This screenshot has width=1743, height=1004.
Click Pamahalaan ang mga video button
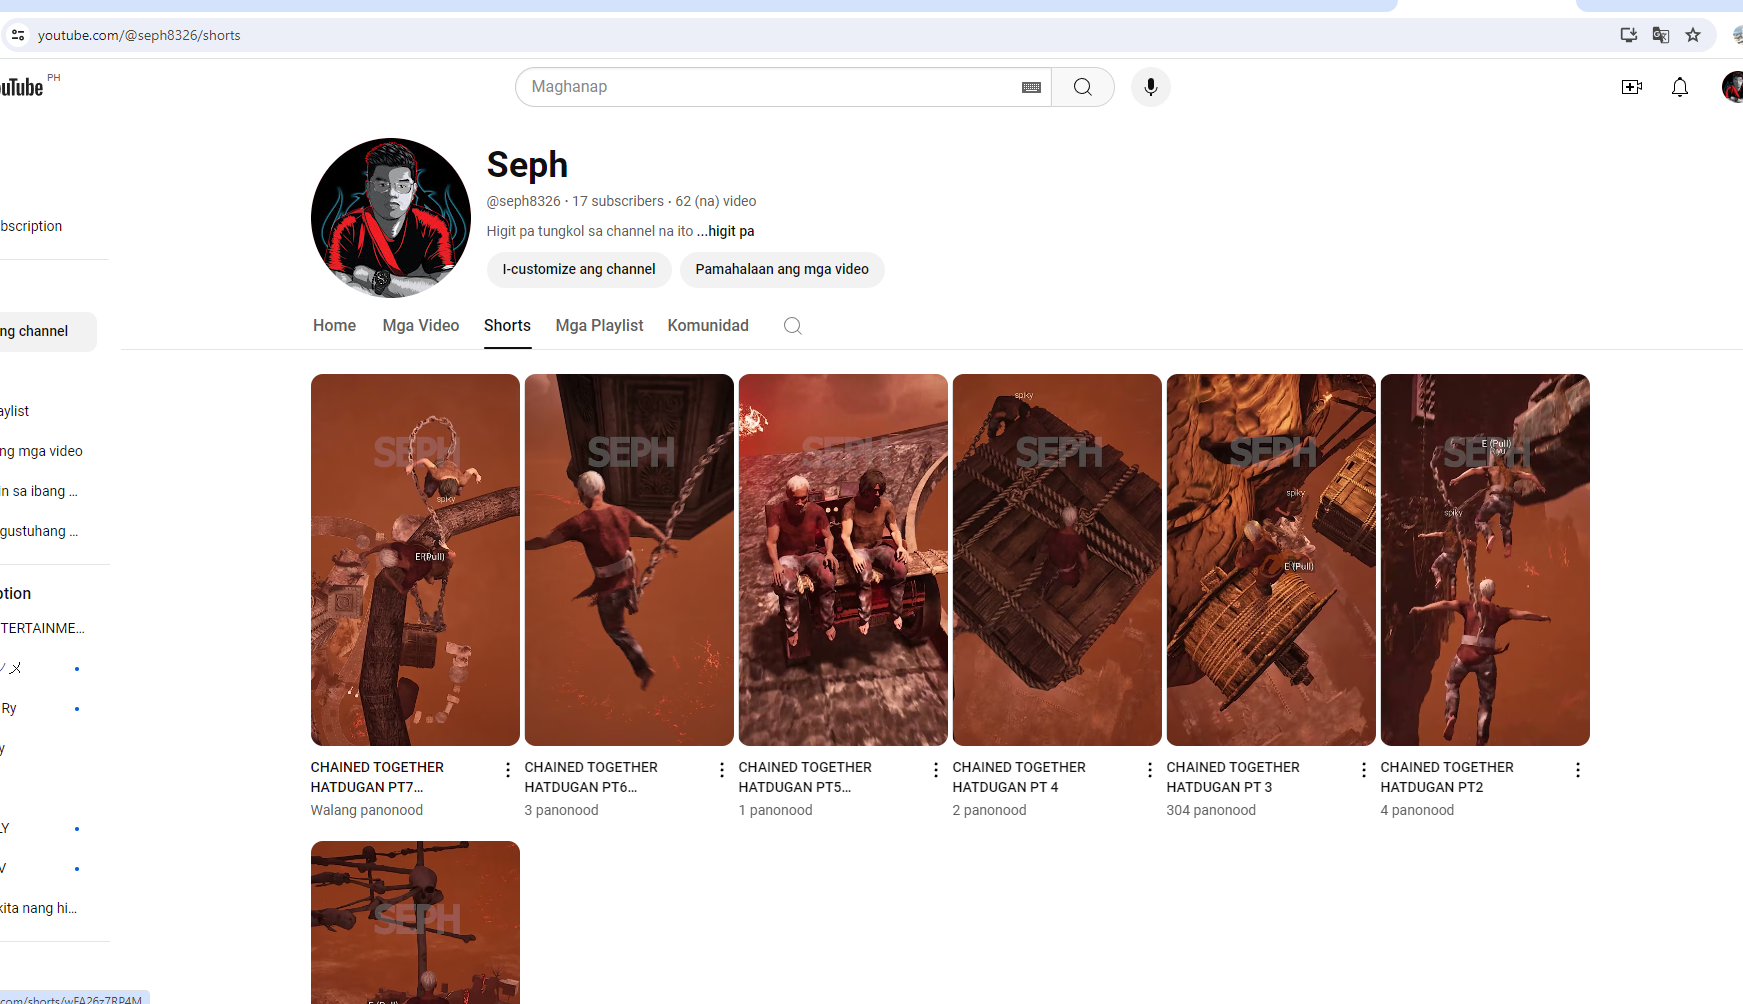coord(782,270)
